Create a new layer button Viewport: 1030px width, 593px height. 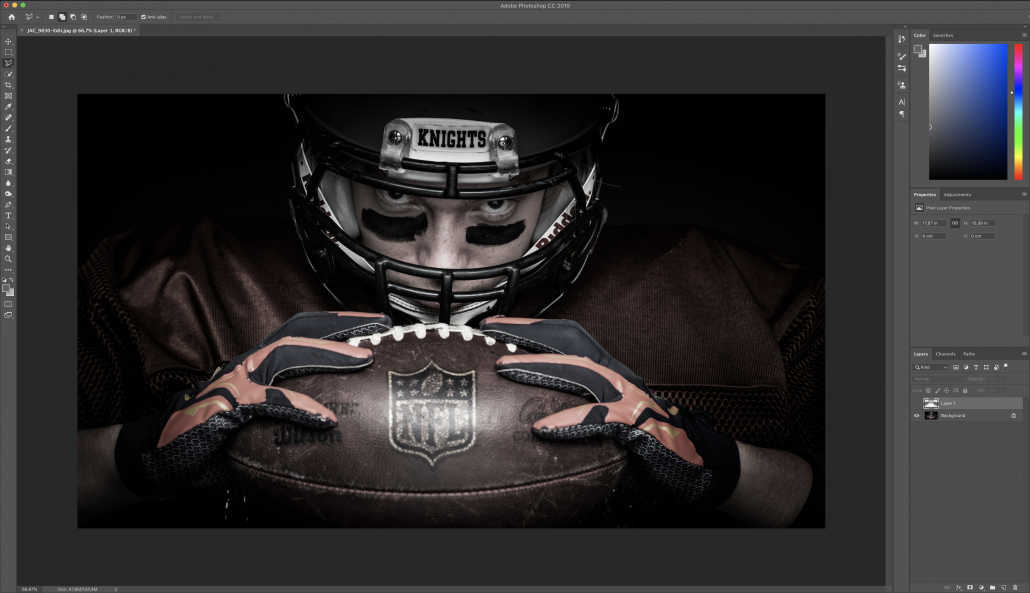pyautogui.click(x=1003, y=587)
